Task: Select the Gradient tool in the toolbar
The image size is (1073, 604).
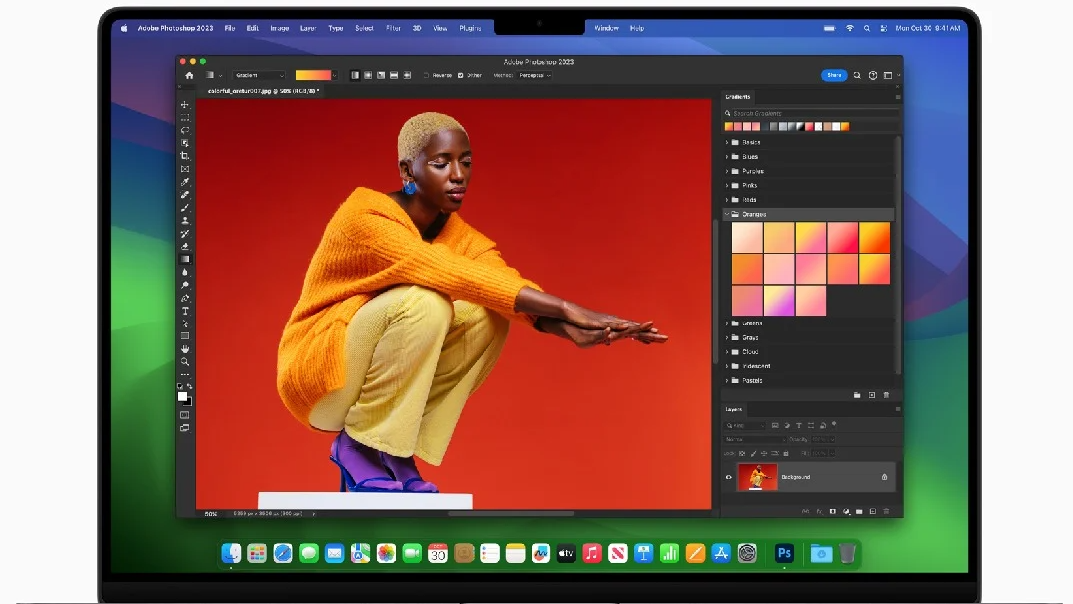Action: point(185,259)
